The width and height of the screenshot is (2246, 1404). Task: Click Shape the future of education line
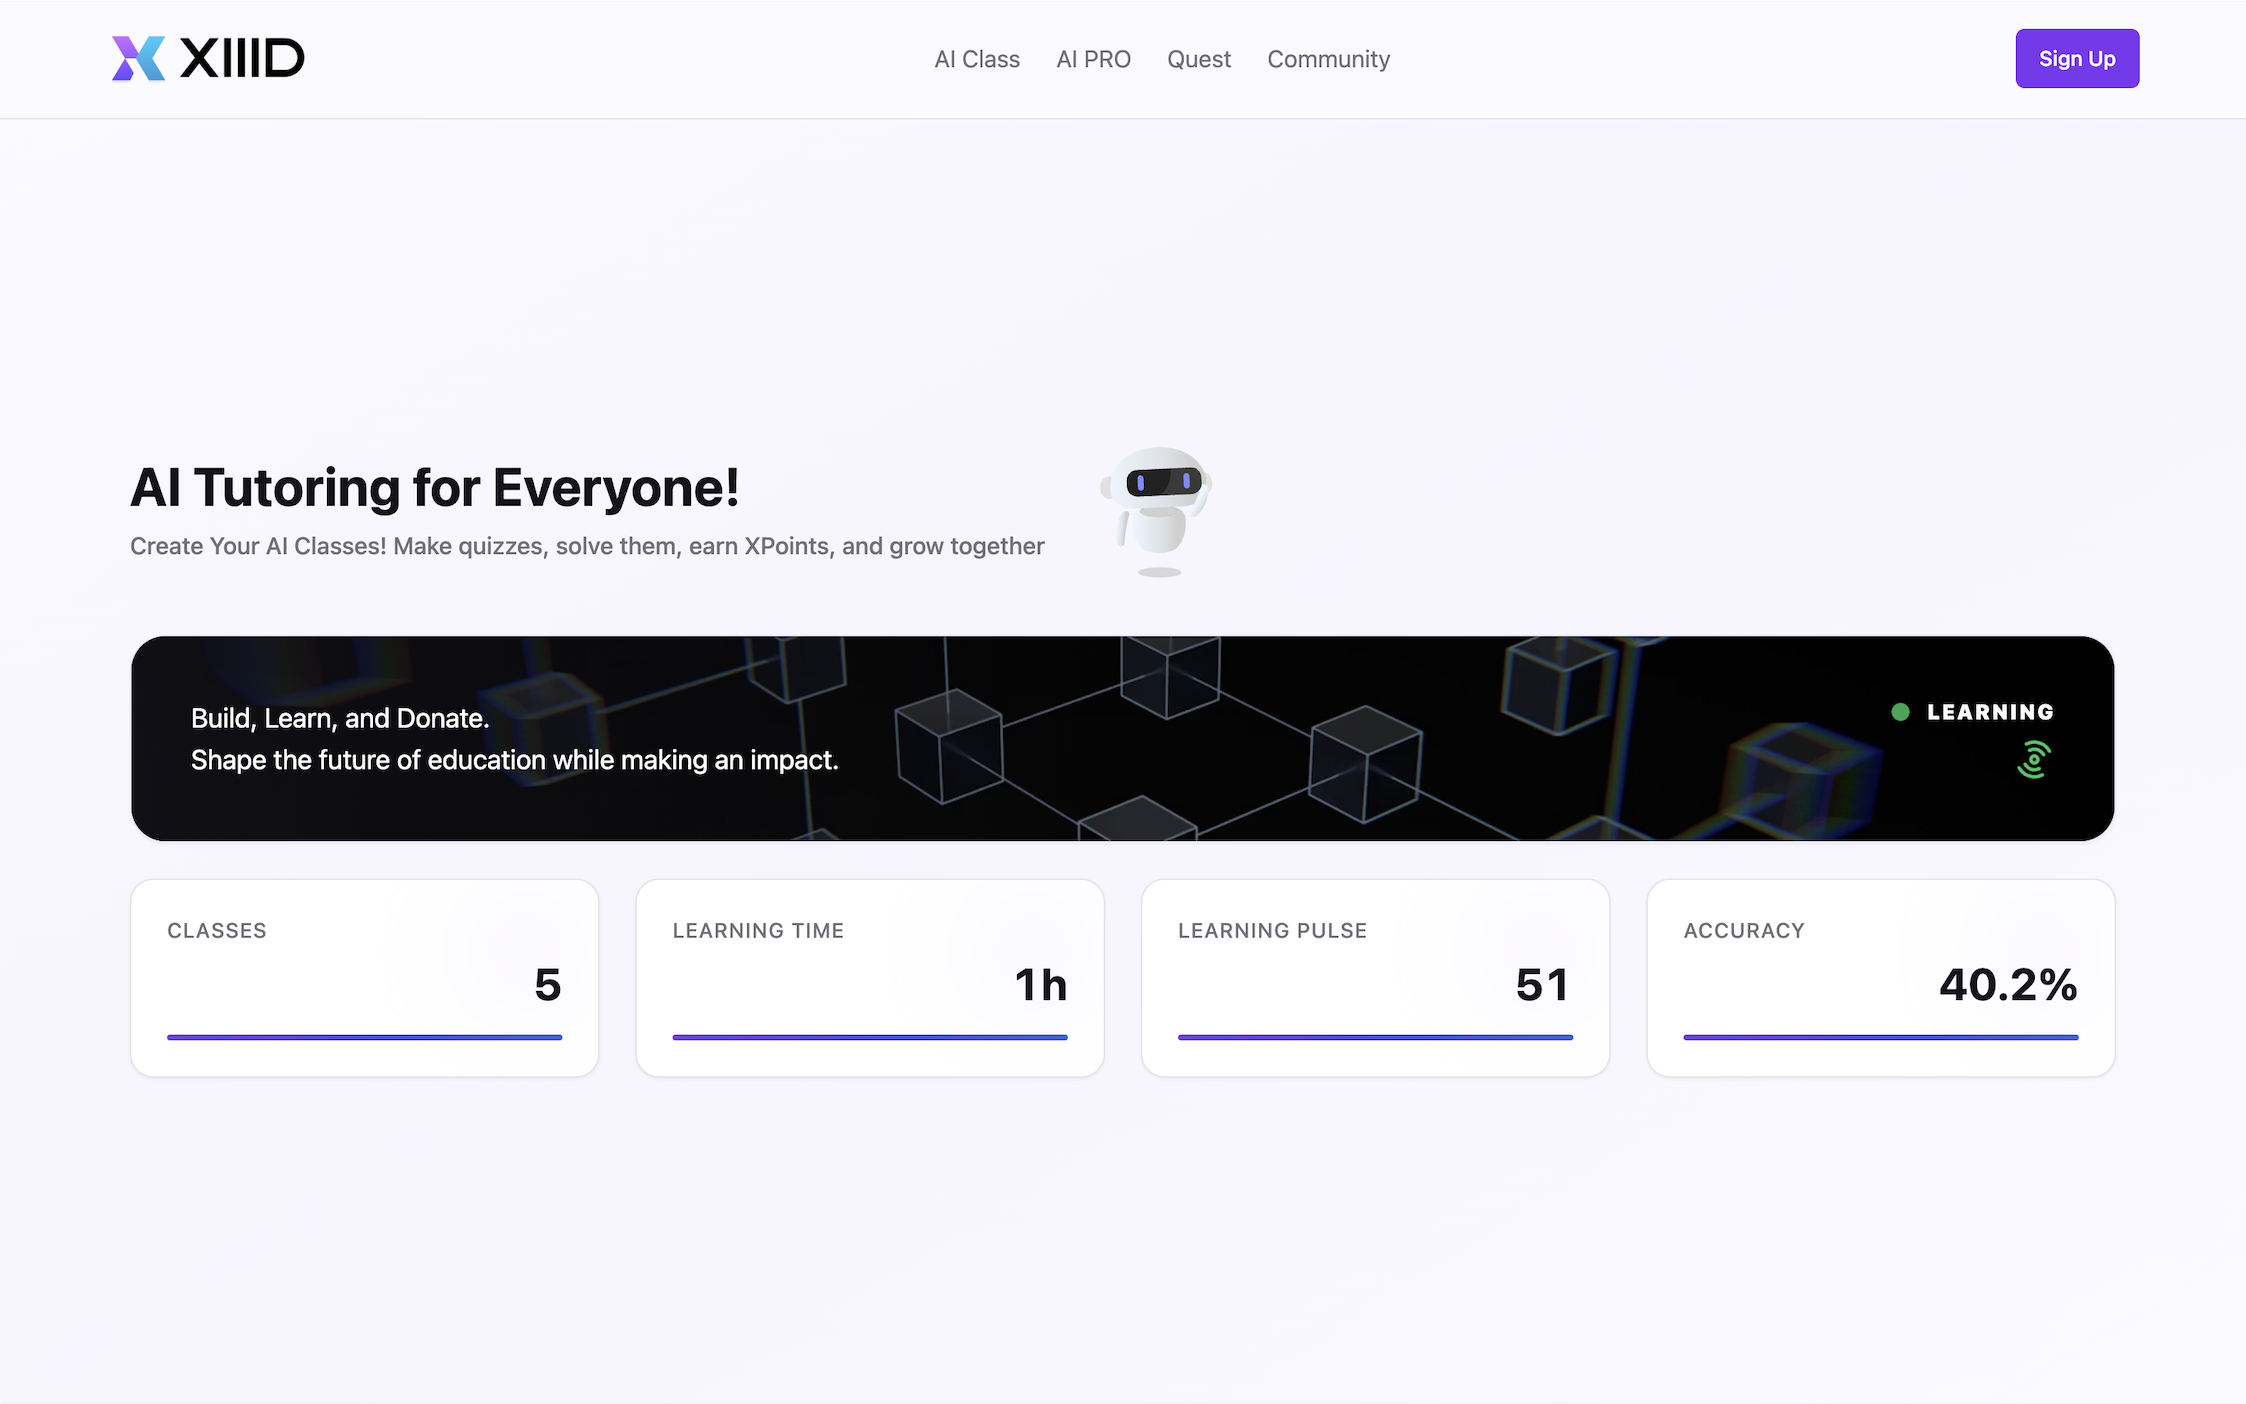pyautogui.click(x=515, y=760)
